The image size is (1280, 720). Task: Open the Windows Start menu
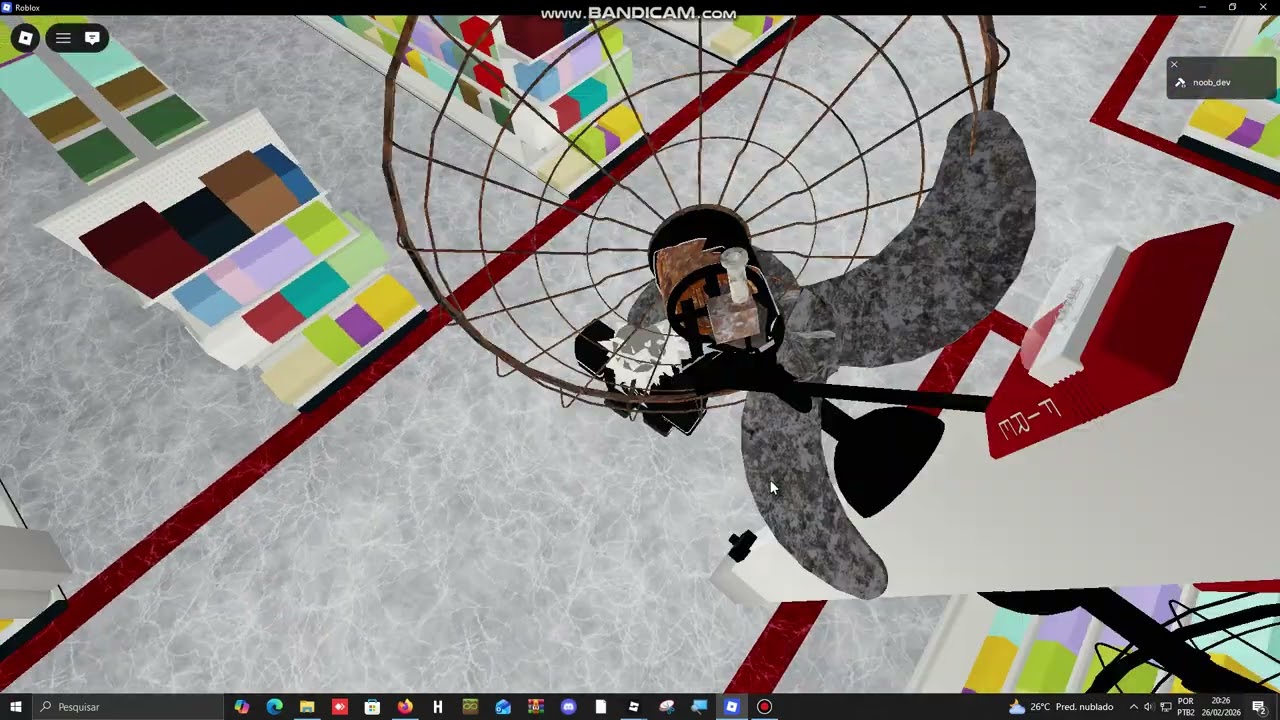tap(16, 707)
